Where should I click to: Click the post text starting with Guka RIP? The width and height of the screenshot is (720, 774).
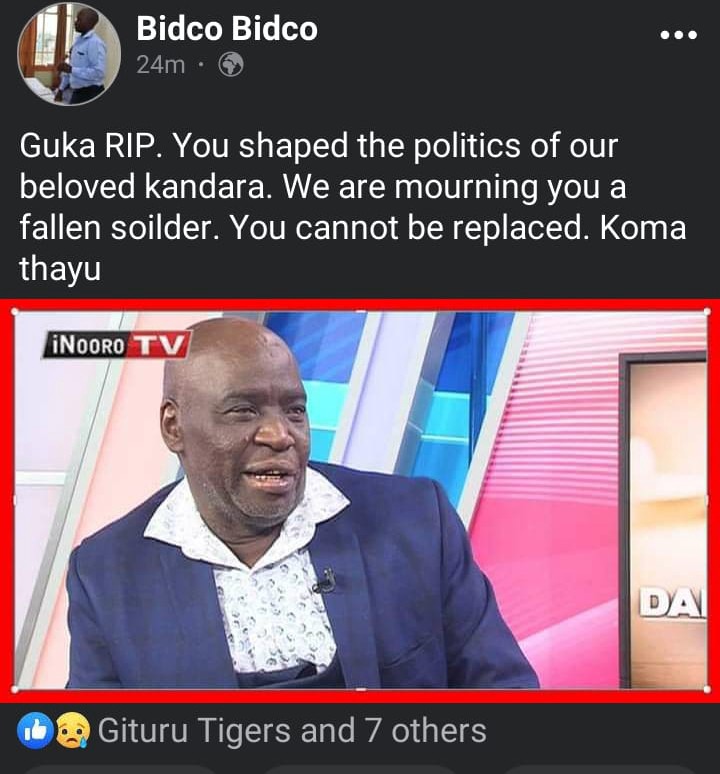tap(353, 207)
